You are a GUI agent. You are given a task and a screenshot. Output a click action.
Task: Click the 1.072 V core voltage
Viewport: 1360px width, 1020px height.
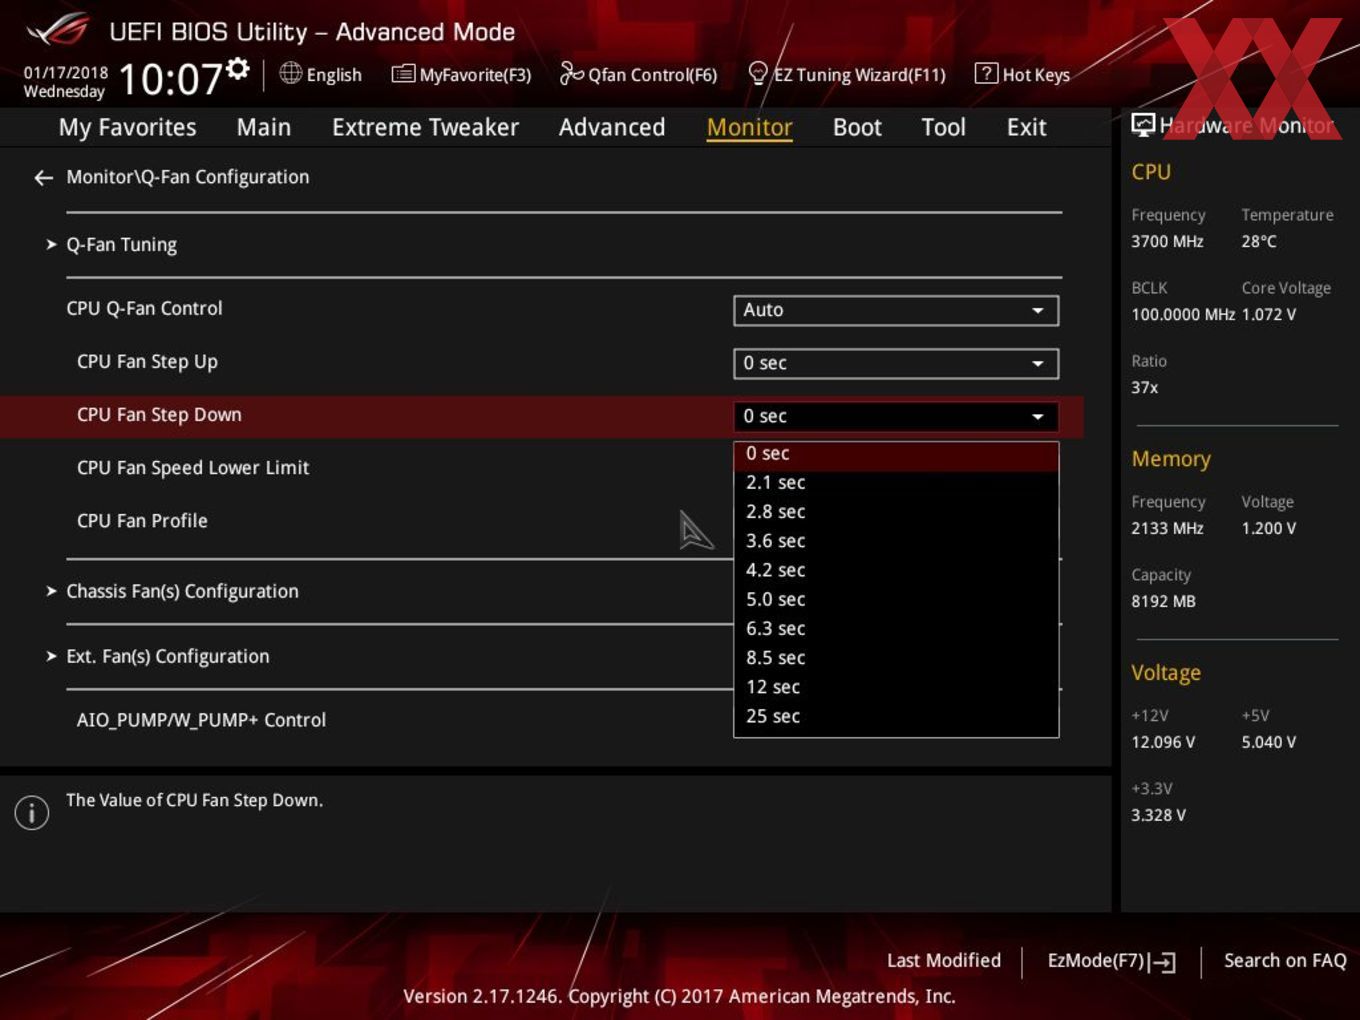tap(1269, 314)
